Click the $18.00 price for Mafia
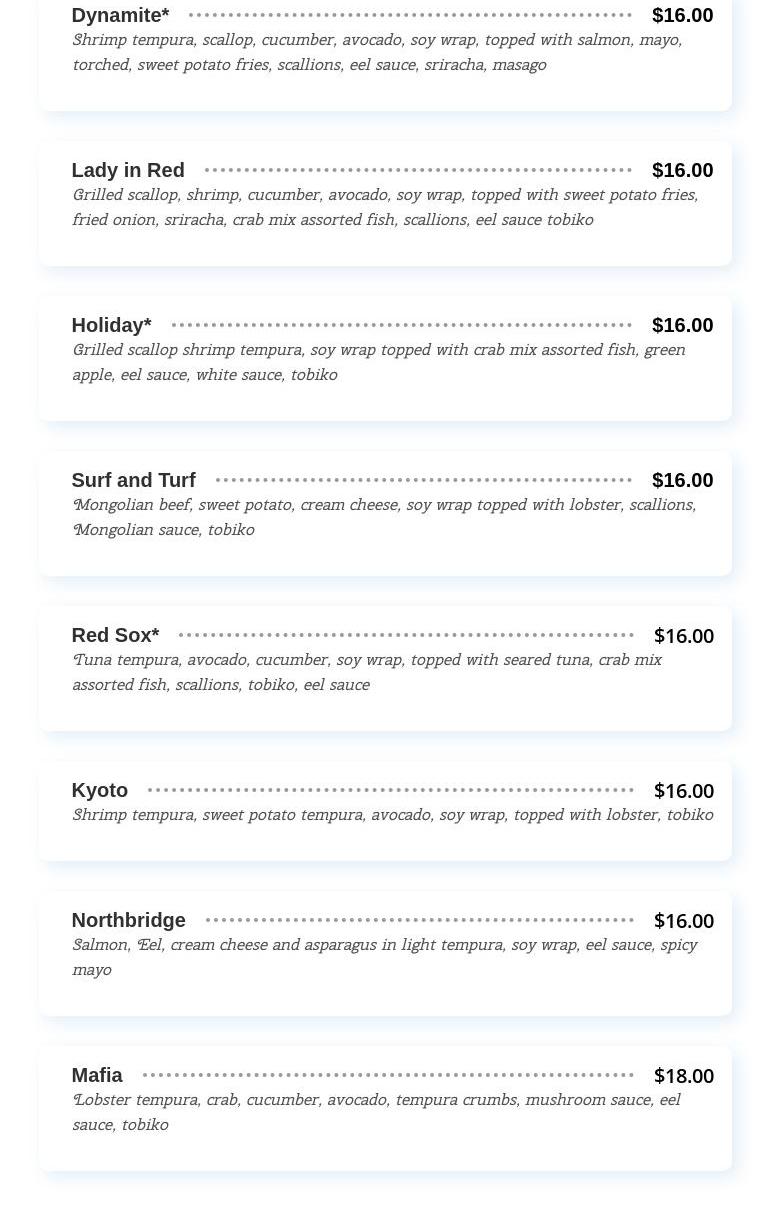770x1205 pixels. click(x=683, y=1076)
